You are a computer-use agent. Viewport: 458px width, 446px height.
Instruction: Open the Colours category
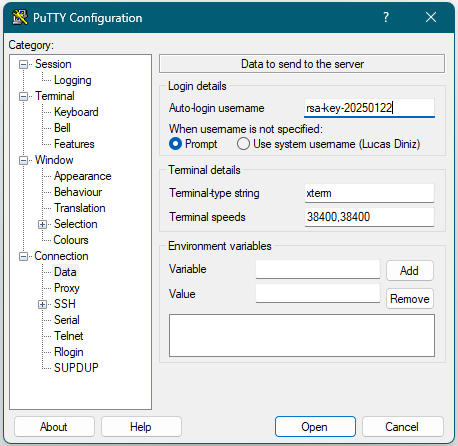(71, 240)
